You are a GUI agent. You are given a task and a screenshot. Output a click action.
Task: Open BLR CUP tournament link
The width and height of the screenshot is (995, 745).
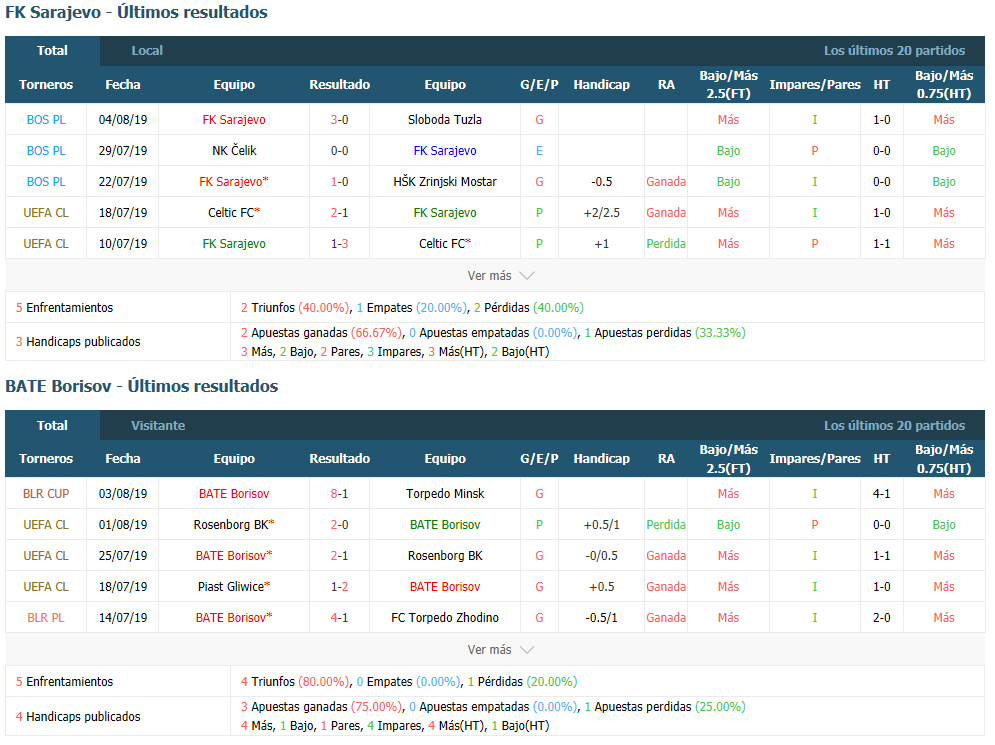coord(46,494)
